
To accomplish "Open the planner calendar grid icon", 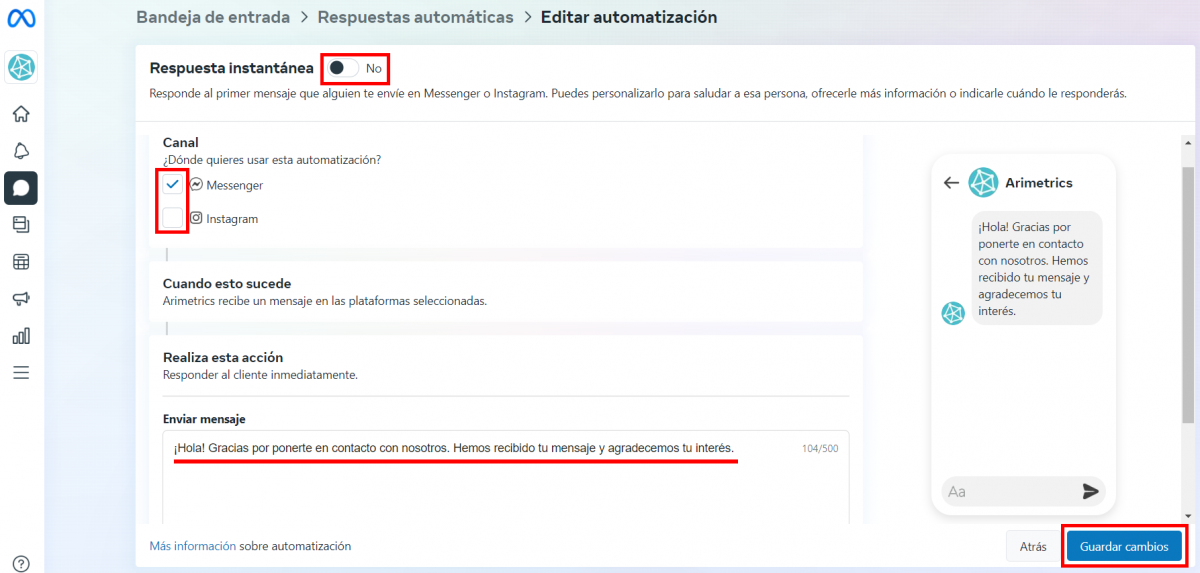I will tap(21, 262).
